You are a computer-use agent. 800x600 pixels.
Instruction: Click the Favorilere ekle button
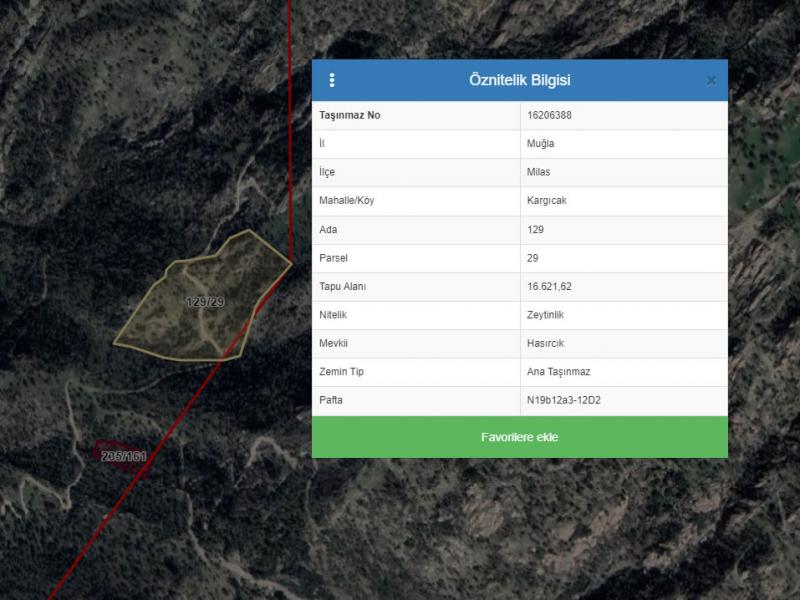(519, 437)
